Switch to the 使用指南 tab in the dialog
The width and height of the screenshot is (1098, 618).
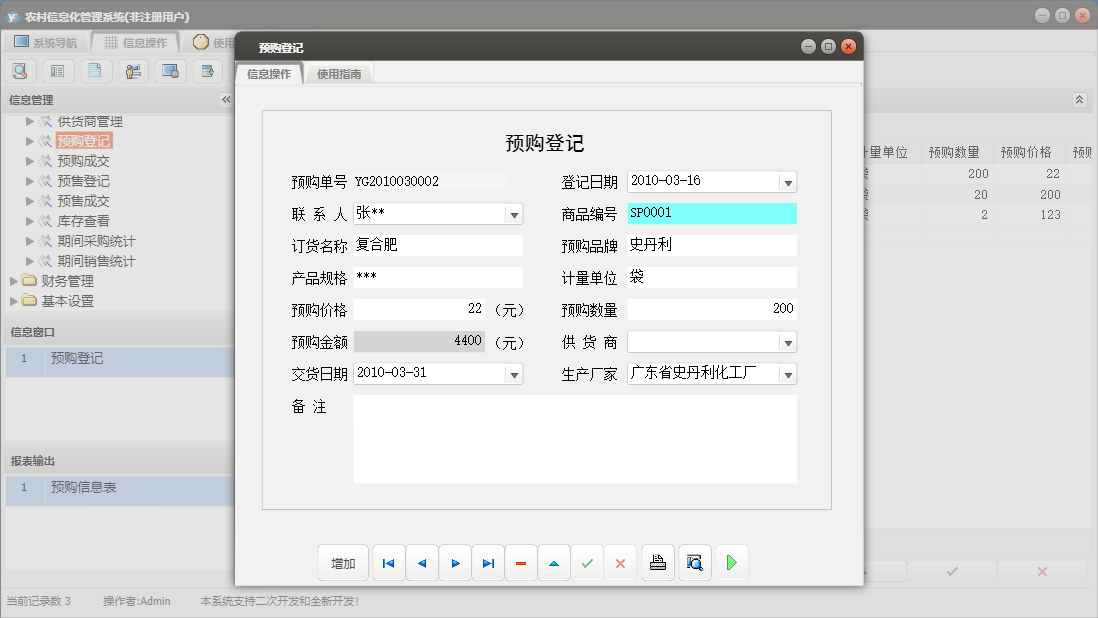[337, 72]
